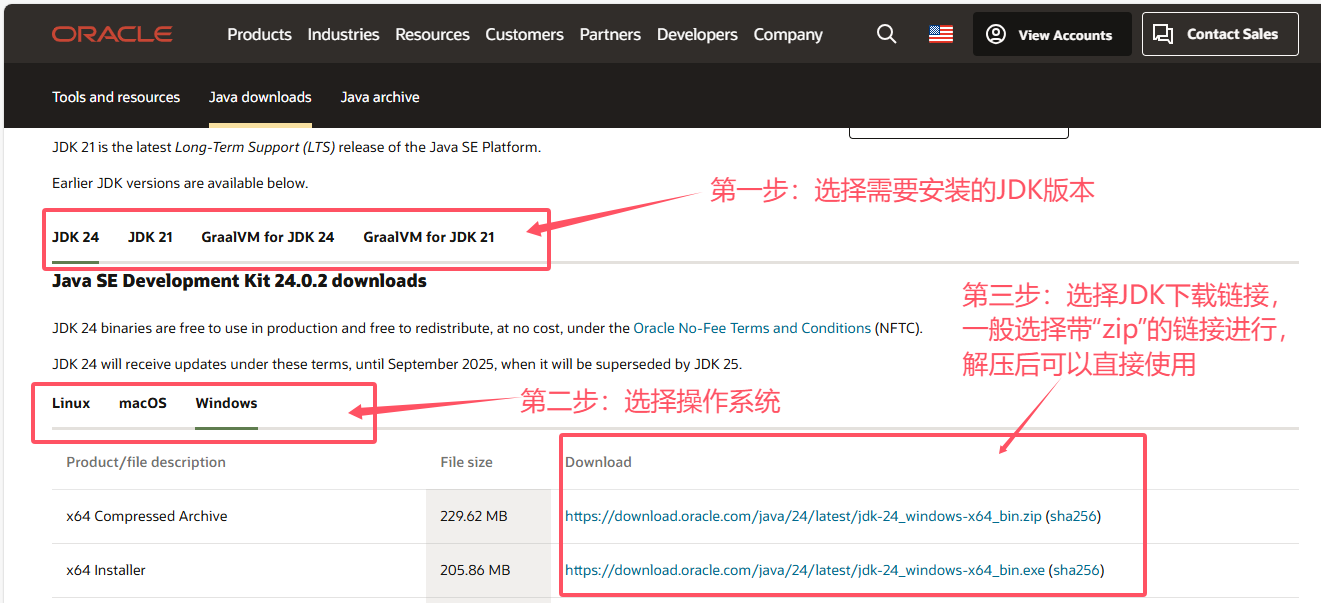Open the search magnifier icon
The height and width of the screenshot is (603, 1321).
(x=886, y=34)
